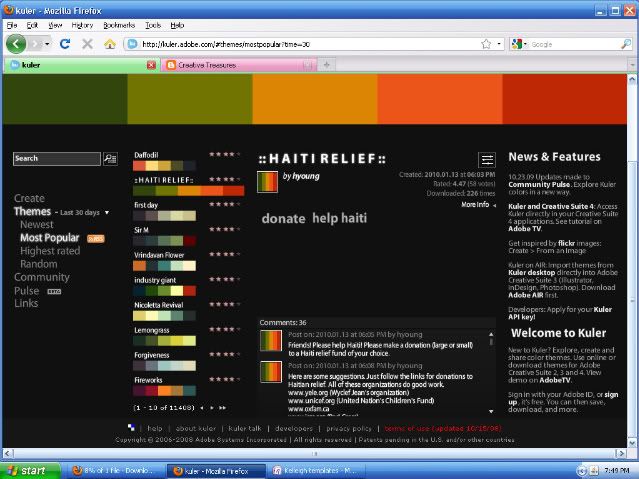Viewport: 639px width, 479px height.
Task: Stop loading with the X icon
Action: (x=87, y=44)
